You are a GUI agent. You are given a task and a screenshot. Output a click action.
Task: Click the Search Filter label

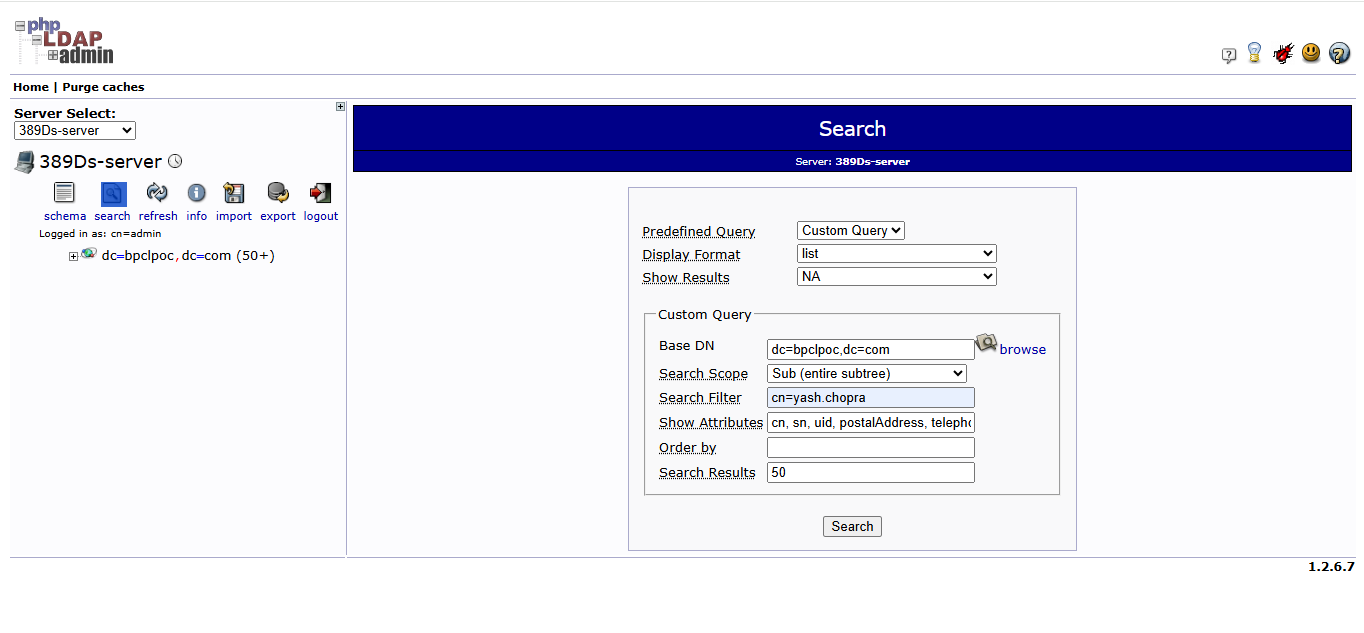[700, 398]
